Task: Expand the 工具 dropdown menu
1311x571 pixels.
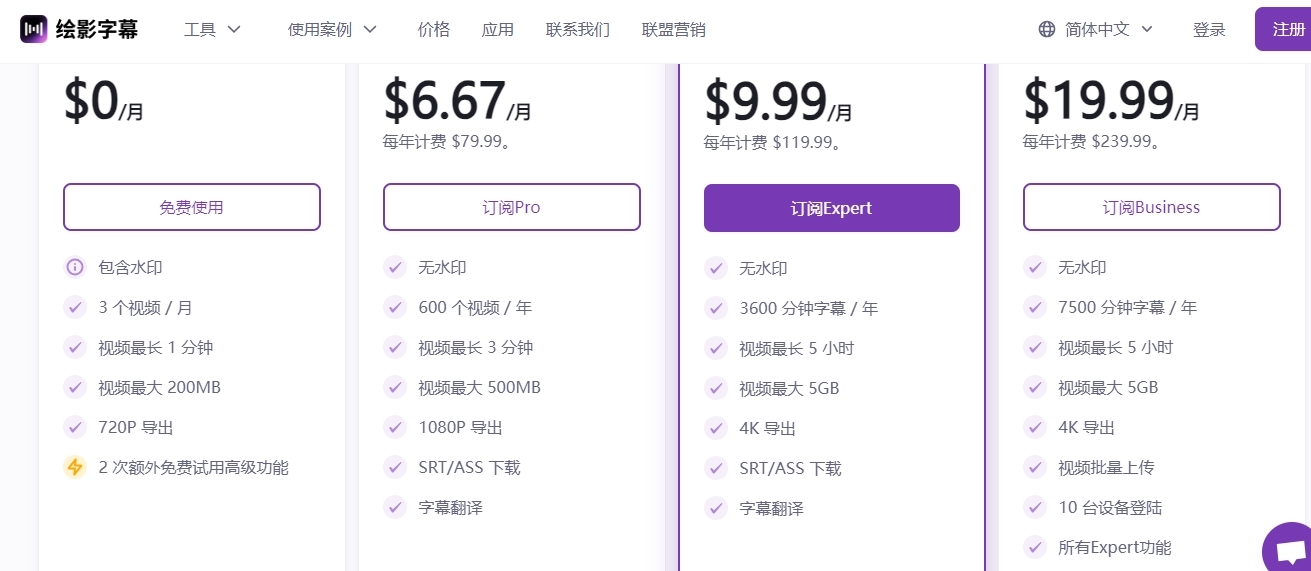Action: [x=213, y=29]
